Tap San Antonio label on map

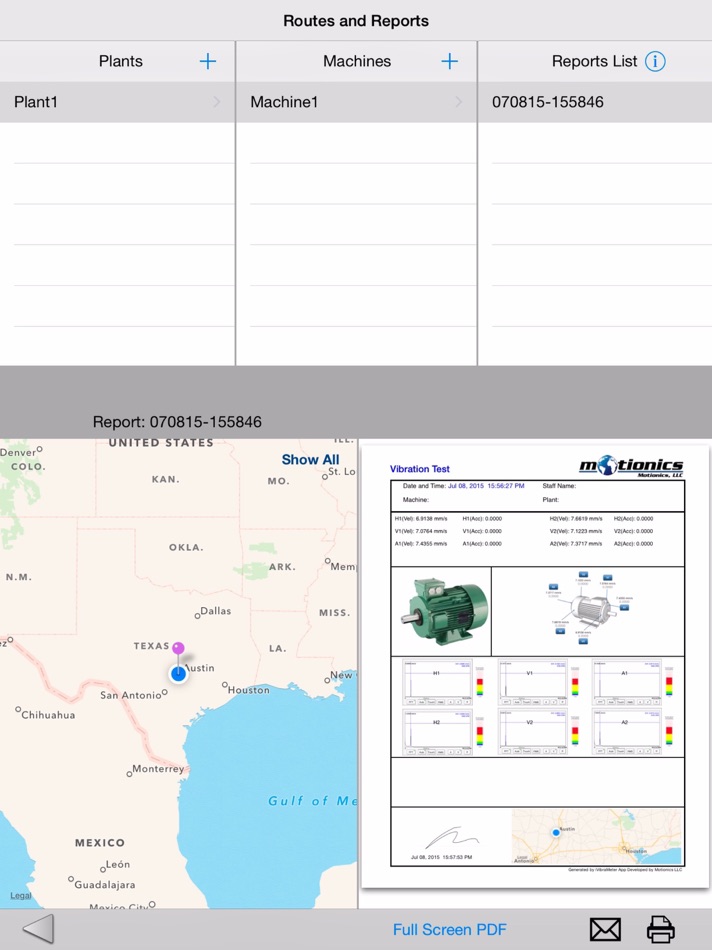coord(131,695)
